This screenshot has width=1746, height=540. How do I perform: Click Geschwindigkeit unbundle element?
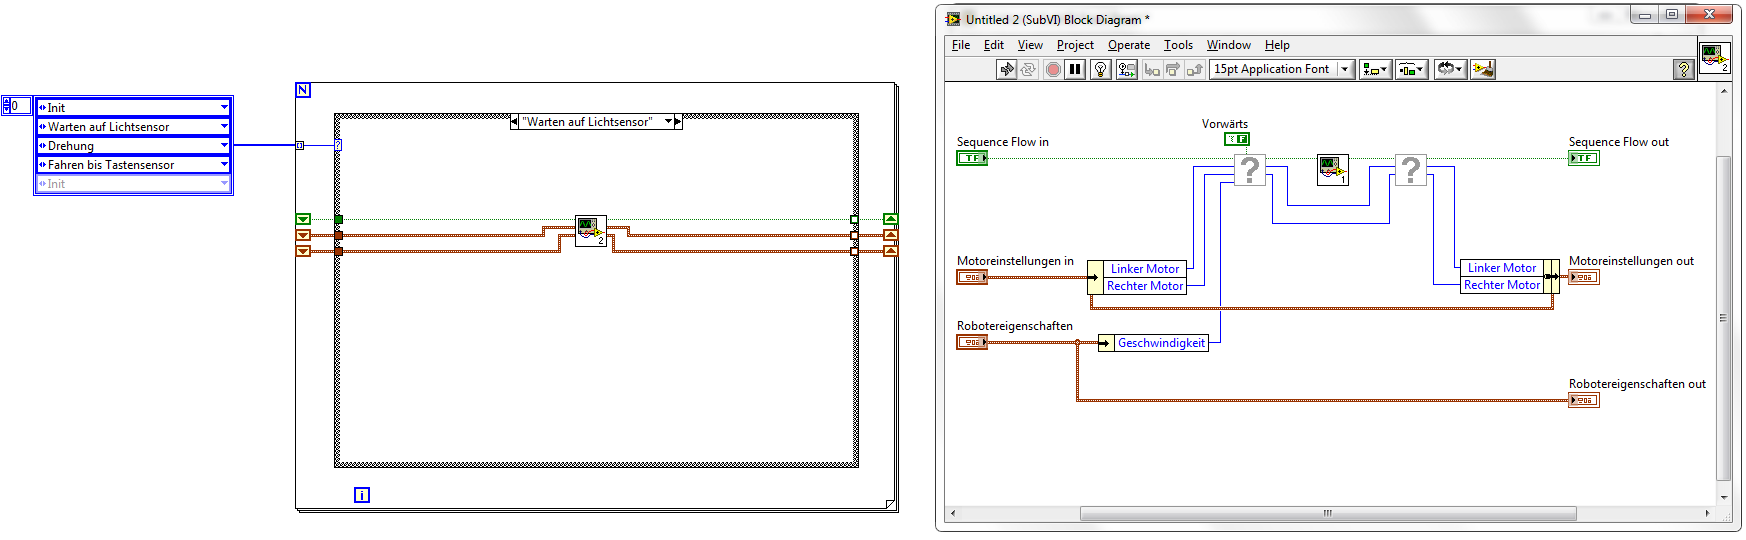[x=1161, y=343]
